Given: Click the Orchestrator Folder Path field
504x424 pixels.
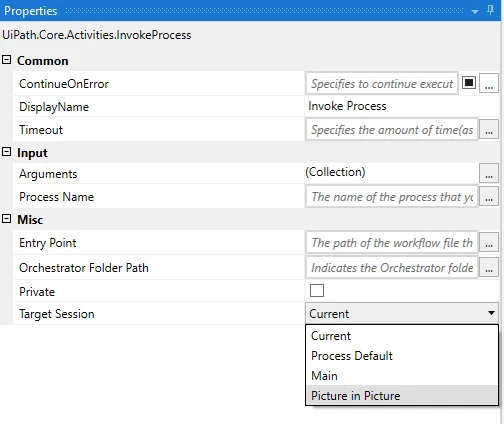Looking at the screenshot, I should (392, 268).
